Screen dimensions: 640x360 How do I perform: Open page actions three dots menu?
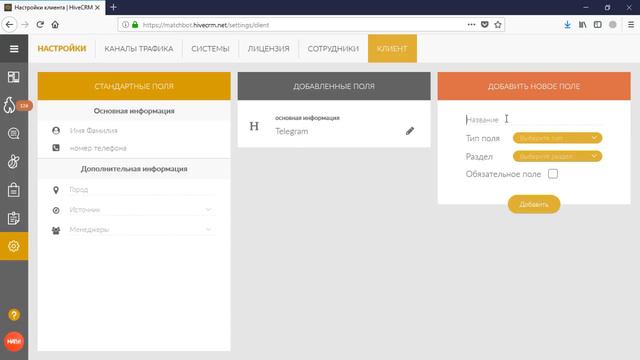pos(471,24)
